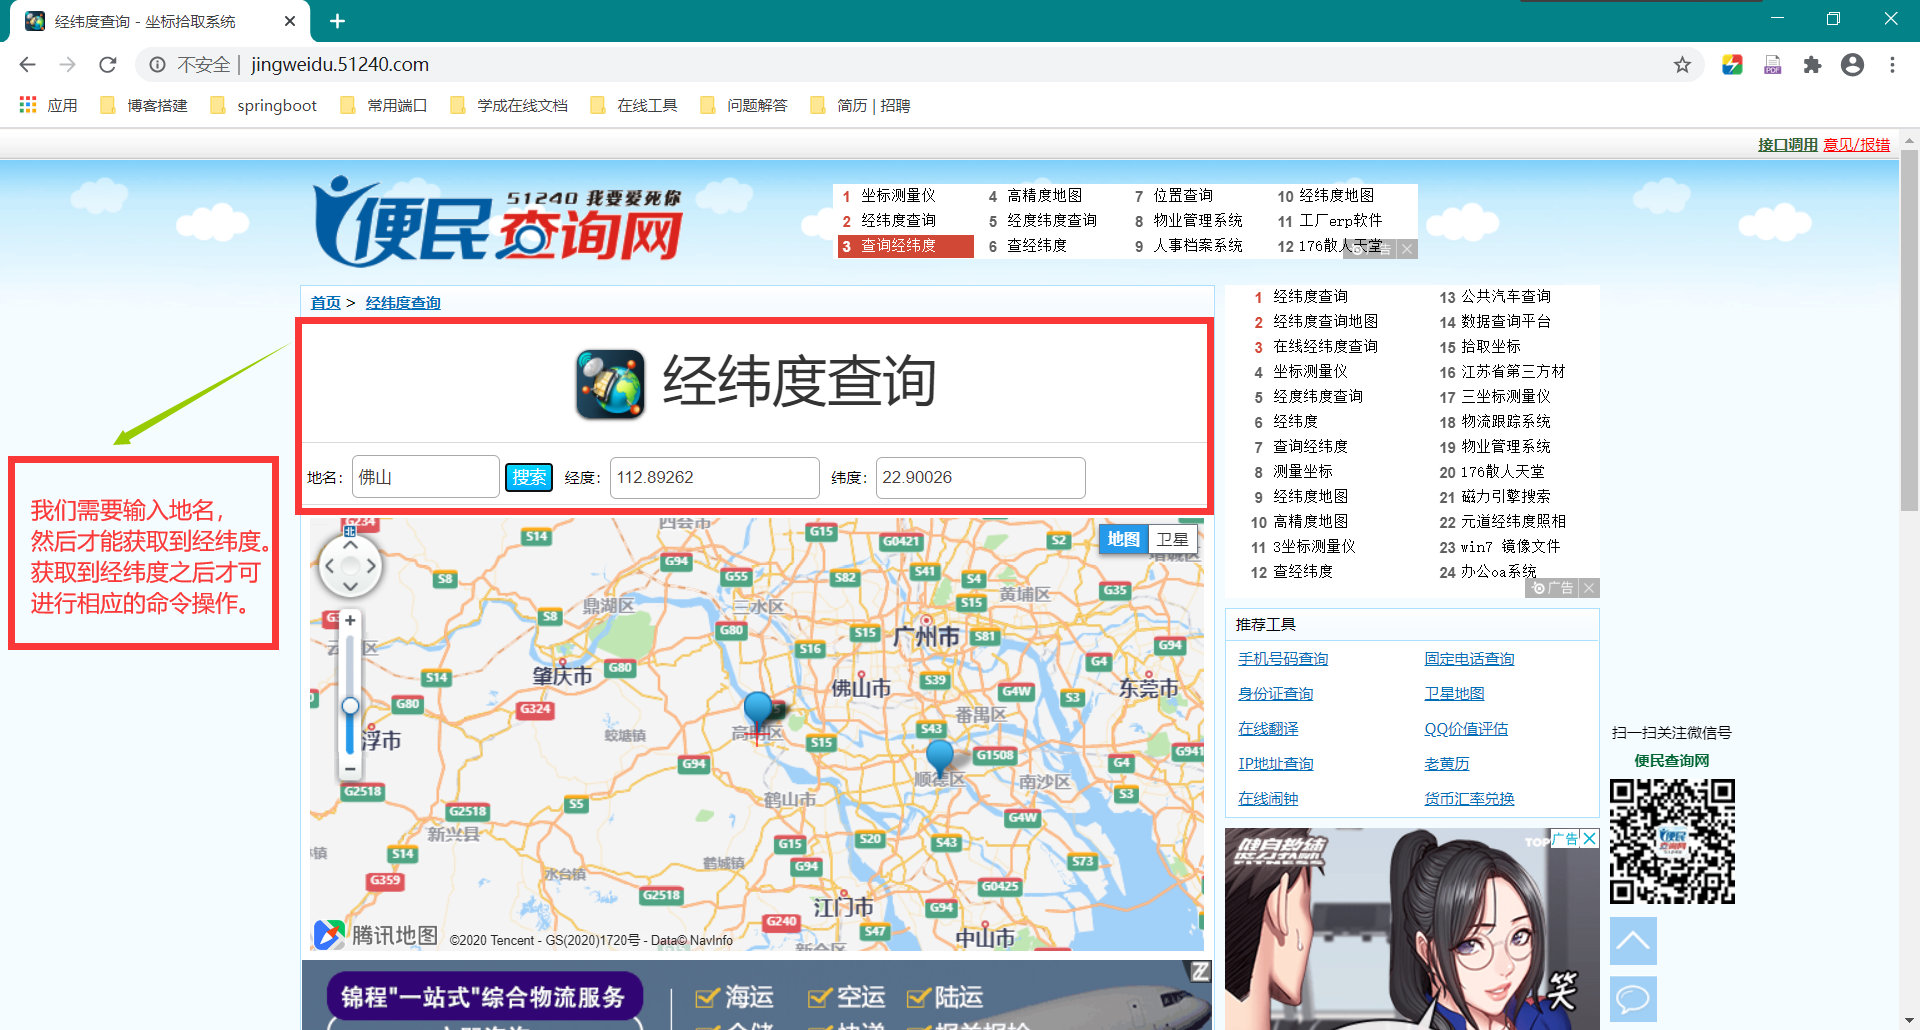Open the browser extensions puzzle icon

[1812, 65]
